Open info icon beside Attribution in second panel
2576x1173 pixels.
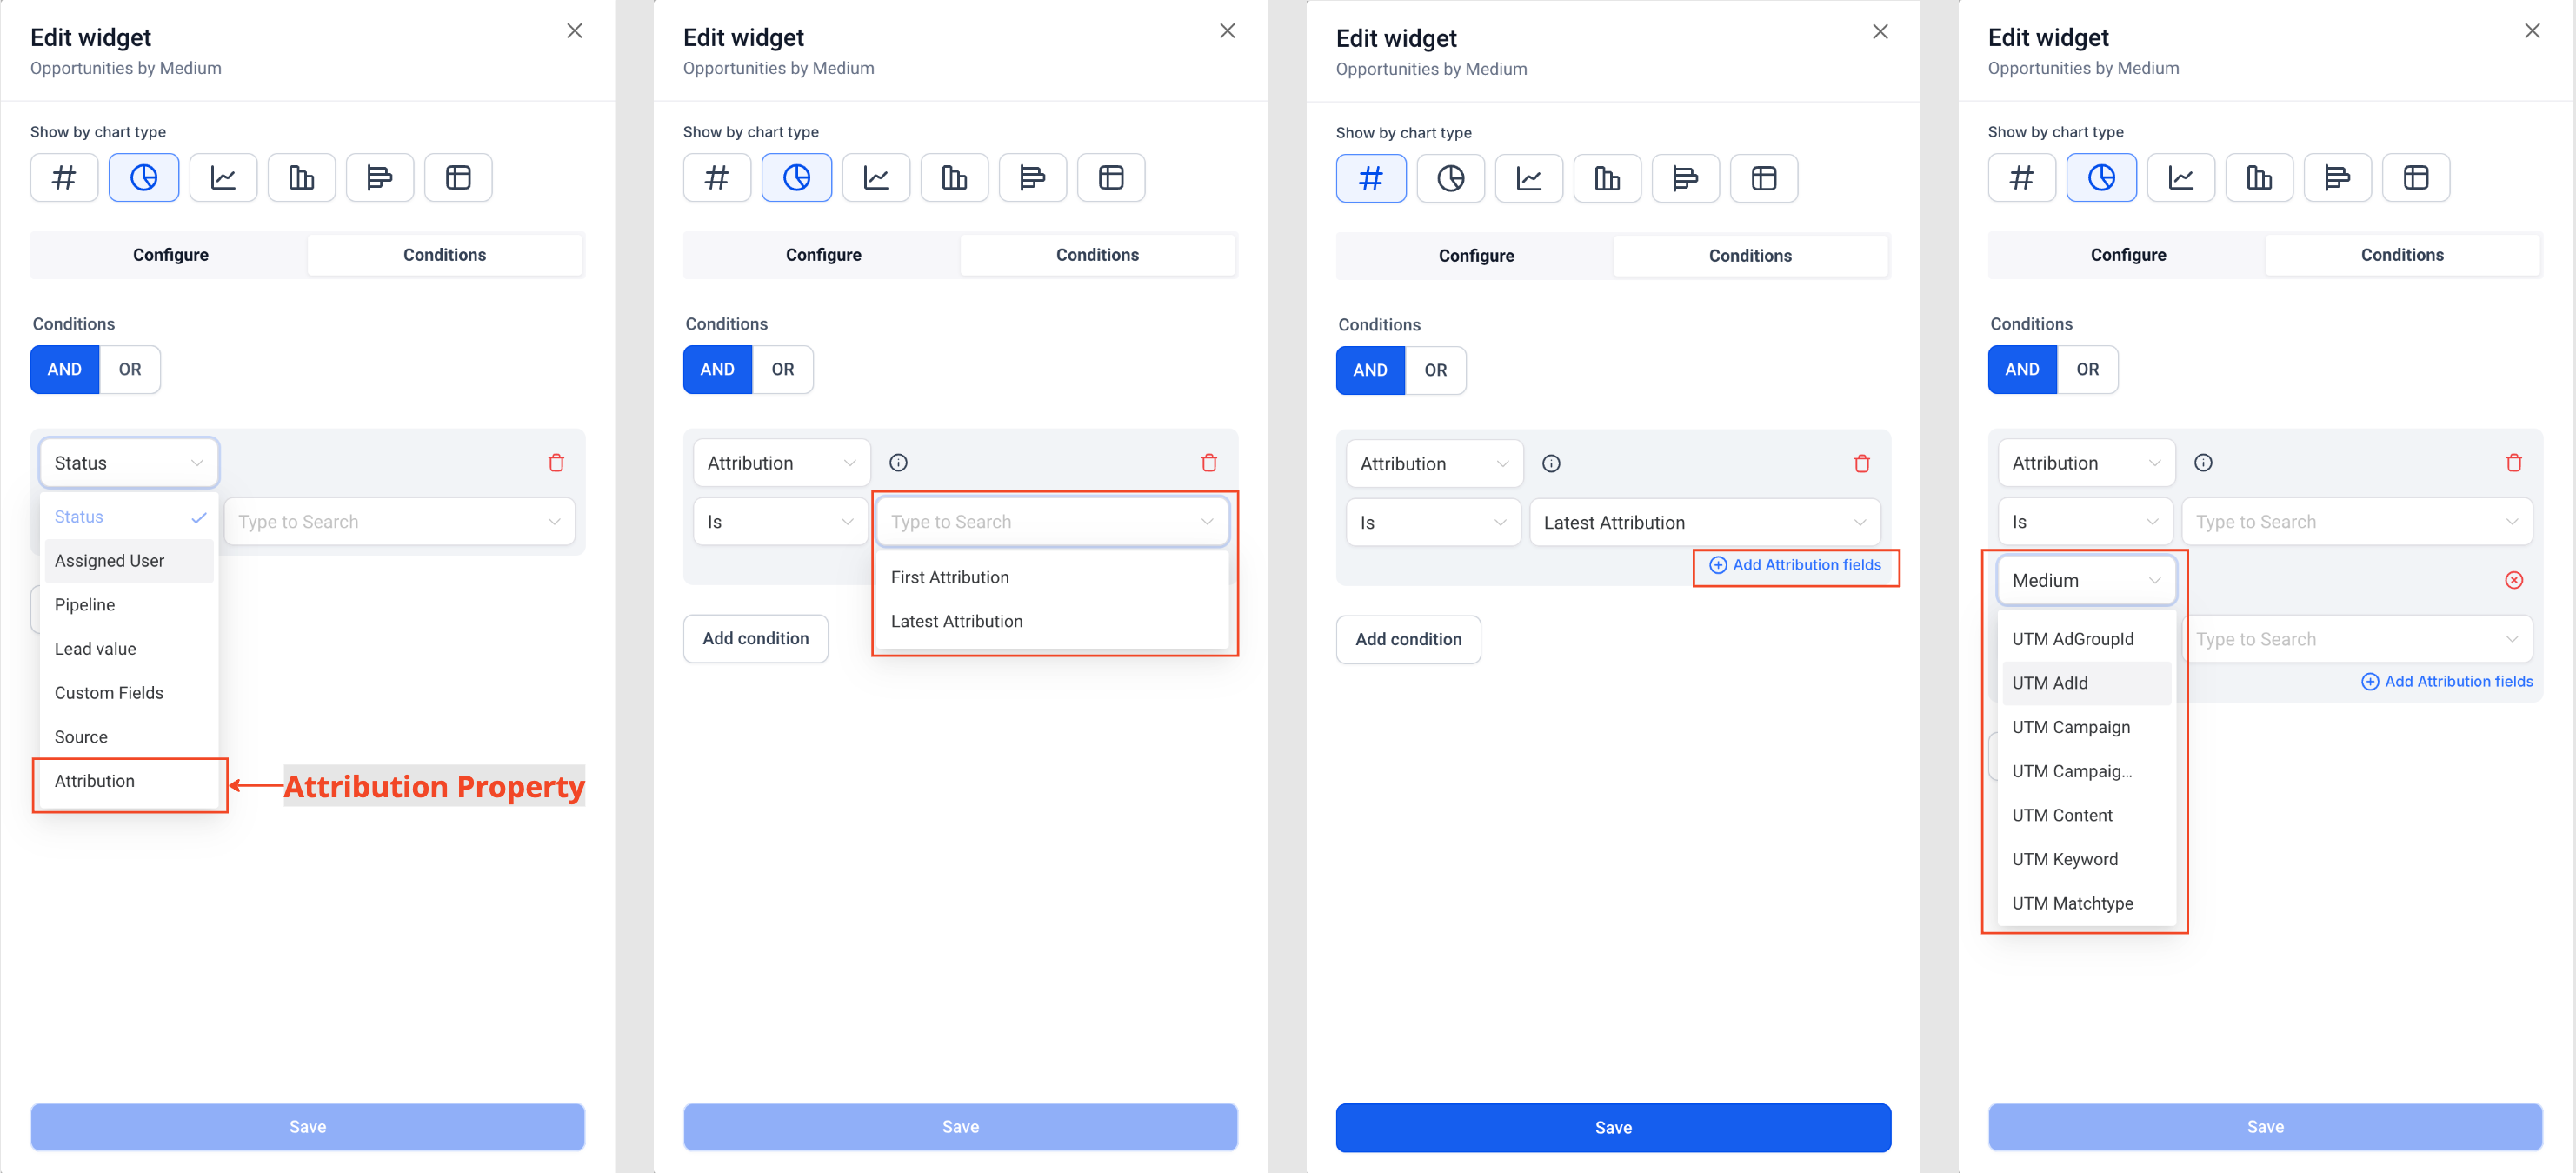(898, 463)
